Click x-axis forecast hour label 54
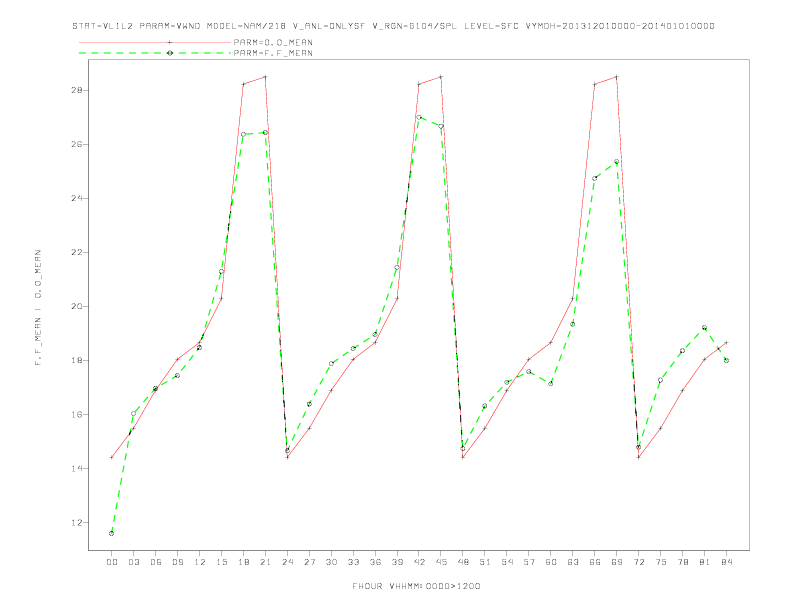Screen dimensions: 792x612 click(507, 562)
